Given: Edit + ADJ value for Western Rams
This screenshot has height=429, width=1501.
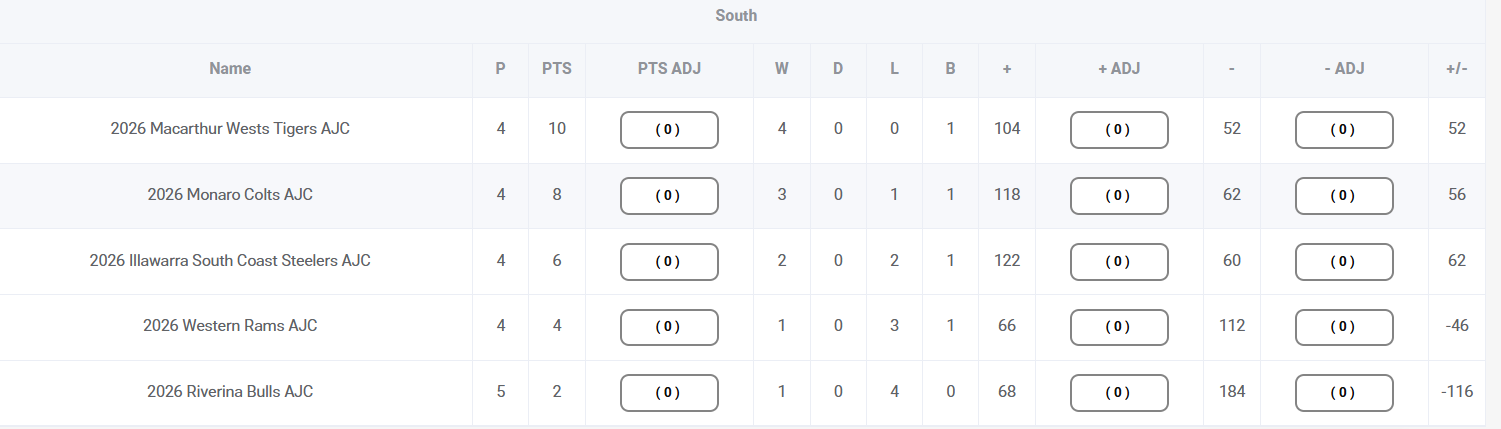Looking at the screenshot, I should coord(1119,327).
